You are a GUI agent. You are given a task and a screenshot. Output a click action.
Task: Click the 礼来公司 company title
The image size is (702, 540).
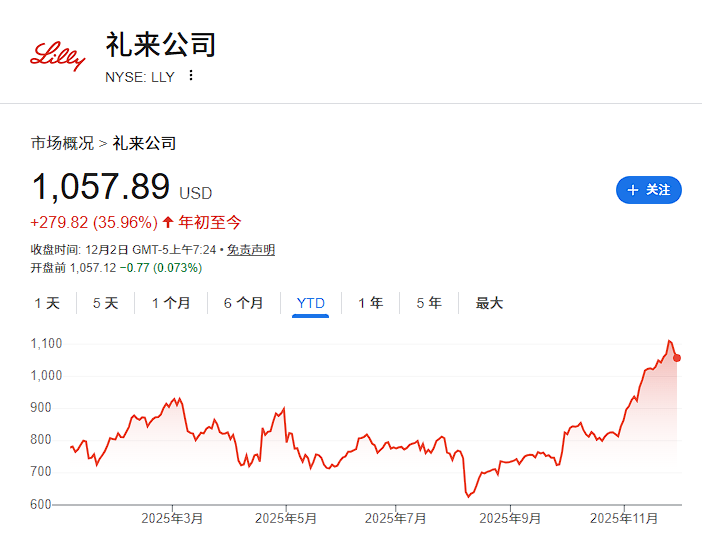coord(161,44)
